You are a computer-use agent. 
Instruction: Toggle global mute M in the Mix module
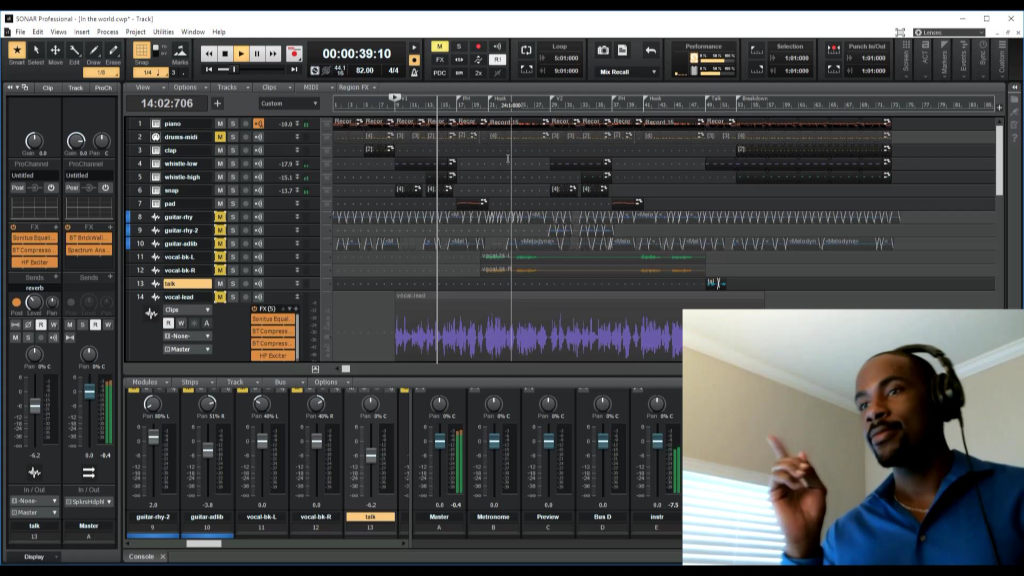(x=440, y=46)
